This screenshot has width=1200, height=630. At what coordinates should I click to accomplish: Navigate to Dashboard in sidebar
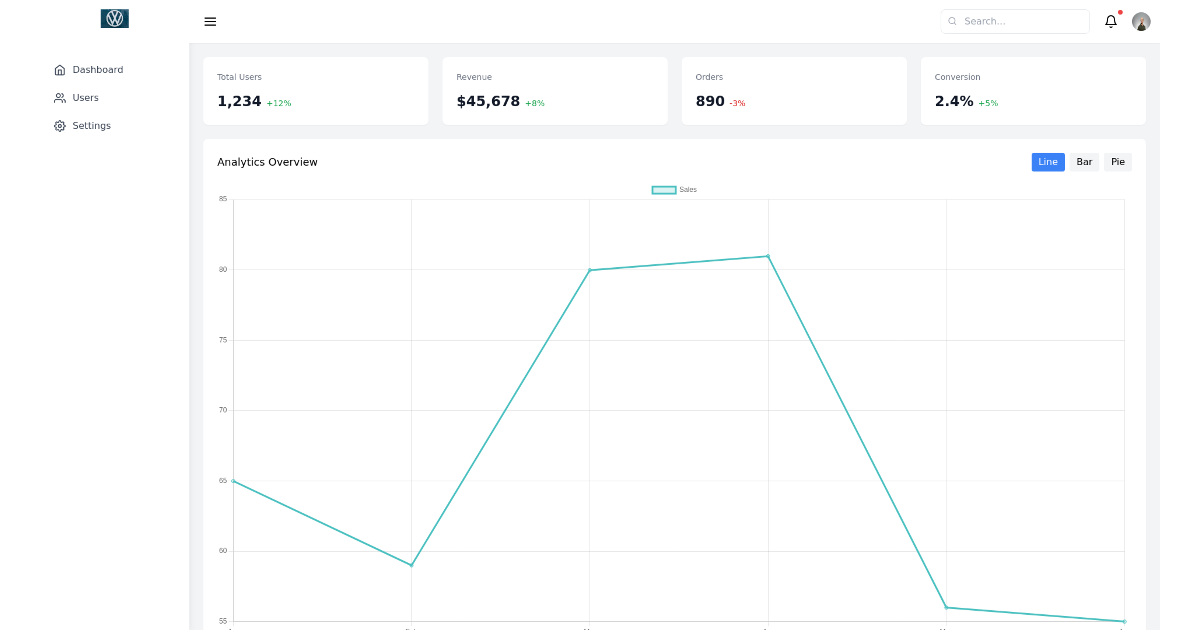pos(98,69)
